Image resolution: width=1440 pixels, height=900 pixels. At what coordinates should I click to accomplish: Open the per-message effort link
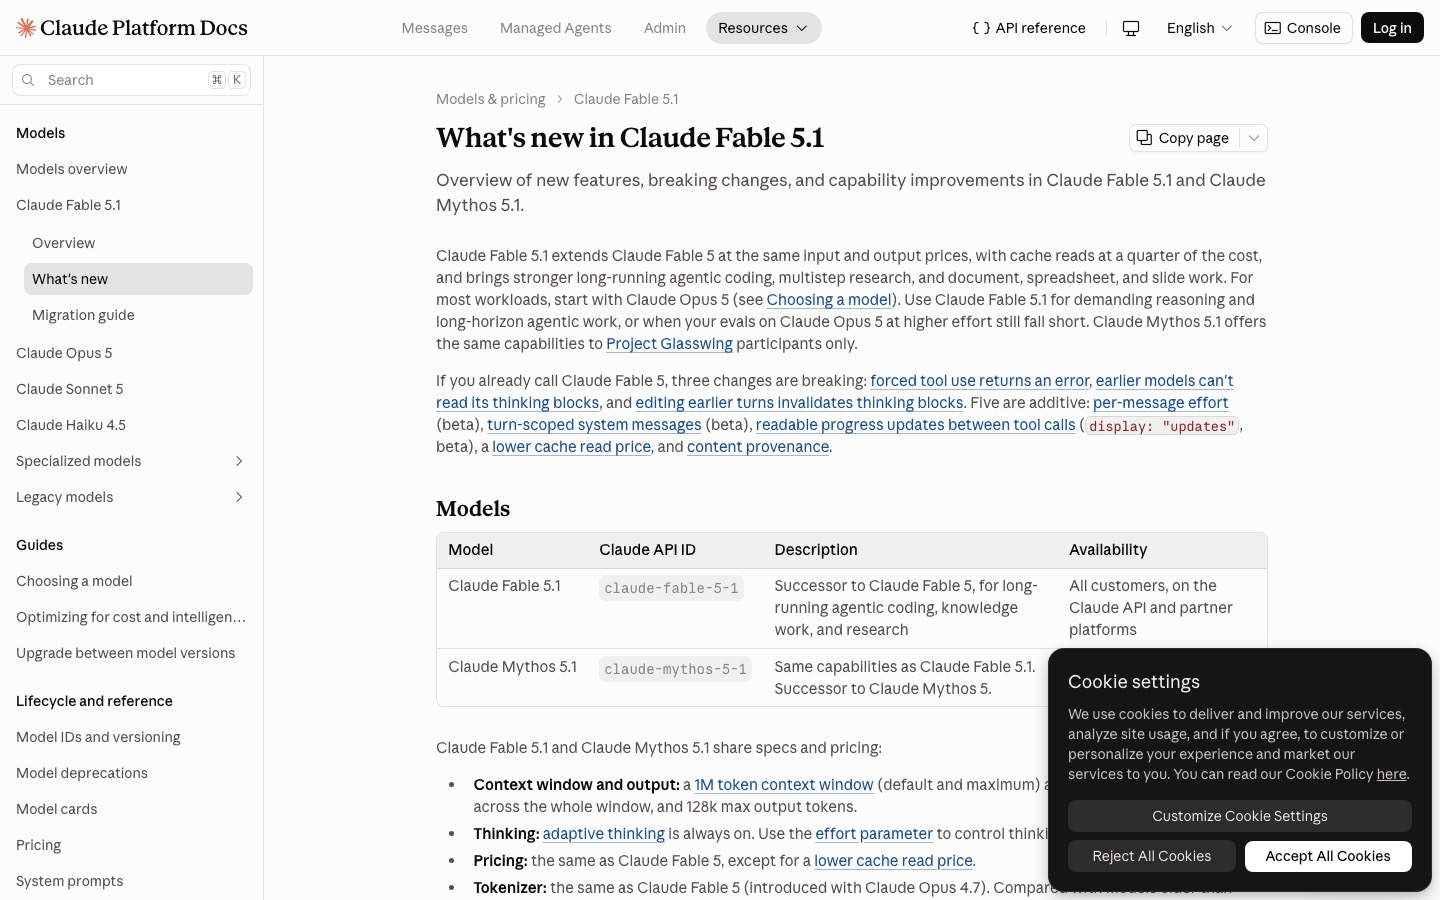[x=1160, y=403]
